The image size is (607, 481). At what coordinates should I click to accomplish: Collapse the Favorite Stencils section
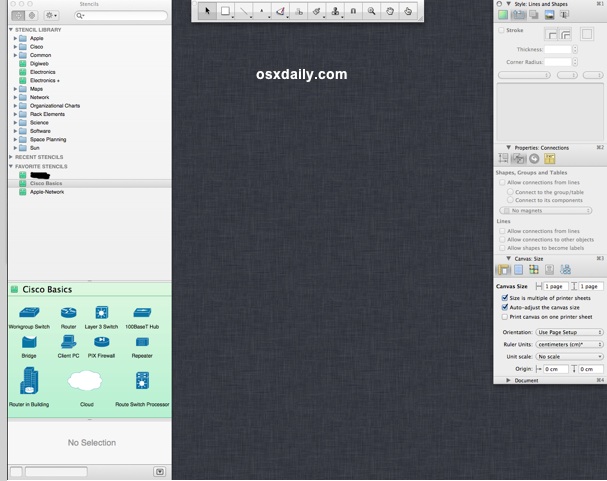coord(11,166)
